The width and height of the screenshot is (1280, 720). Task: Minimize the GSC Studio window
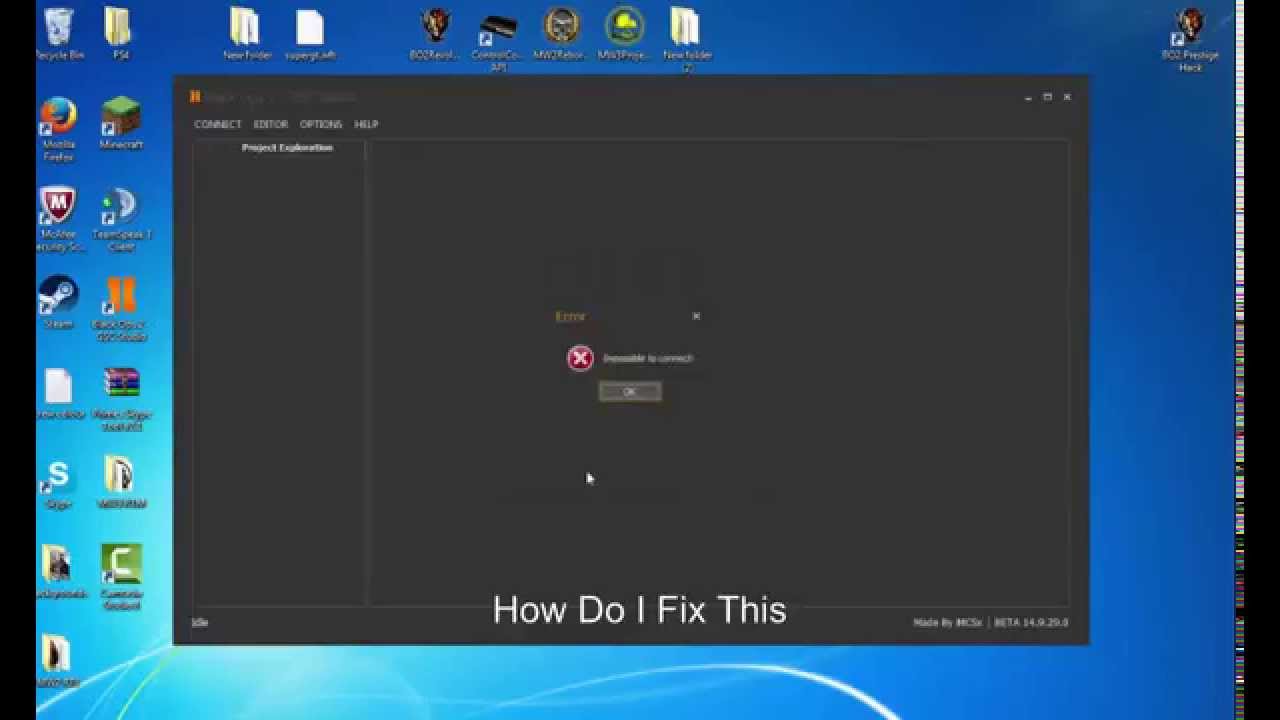[x=1028, y=97]
